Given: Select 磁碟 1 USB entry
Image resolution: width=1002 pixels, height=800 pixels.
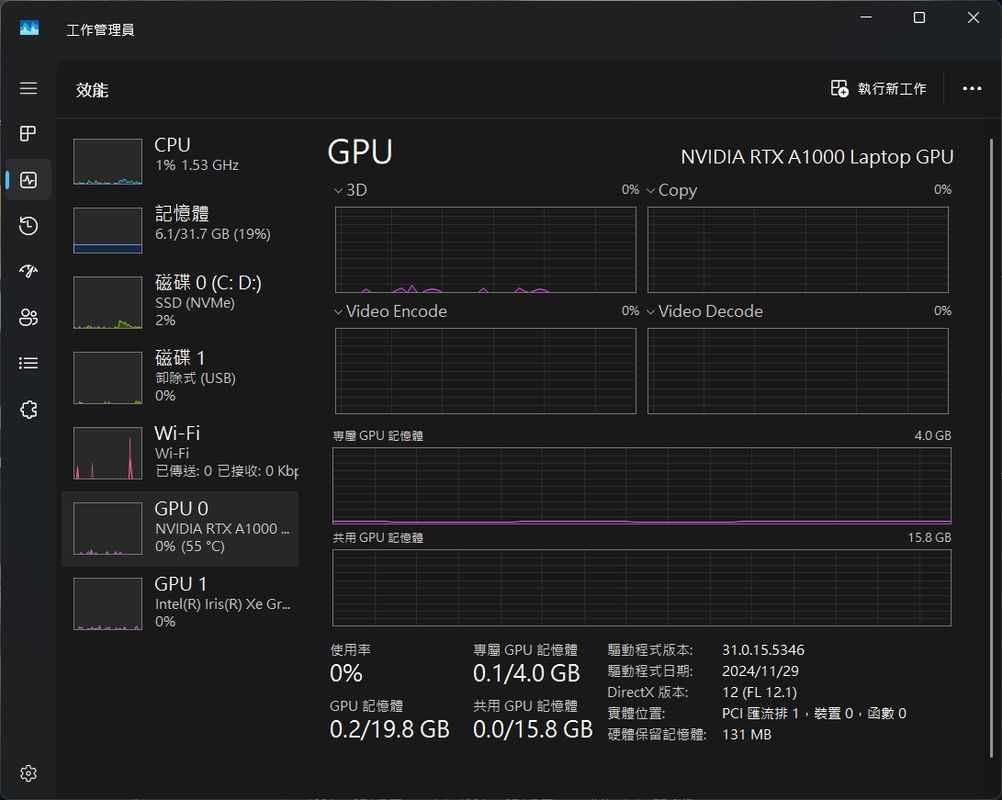Looking at the screenshot, I should tap(180, 377).
